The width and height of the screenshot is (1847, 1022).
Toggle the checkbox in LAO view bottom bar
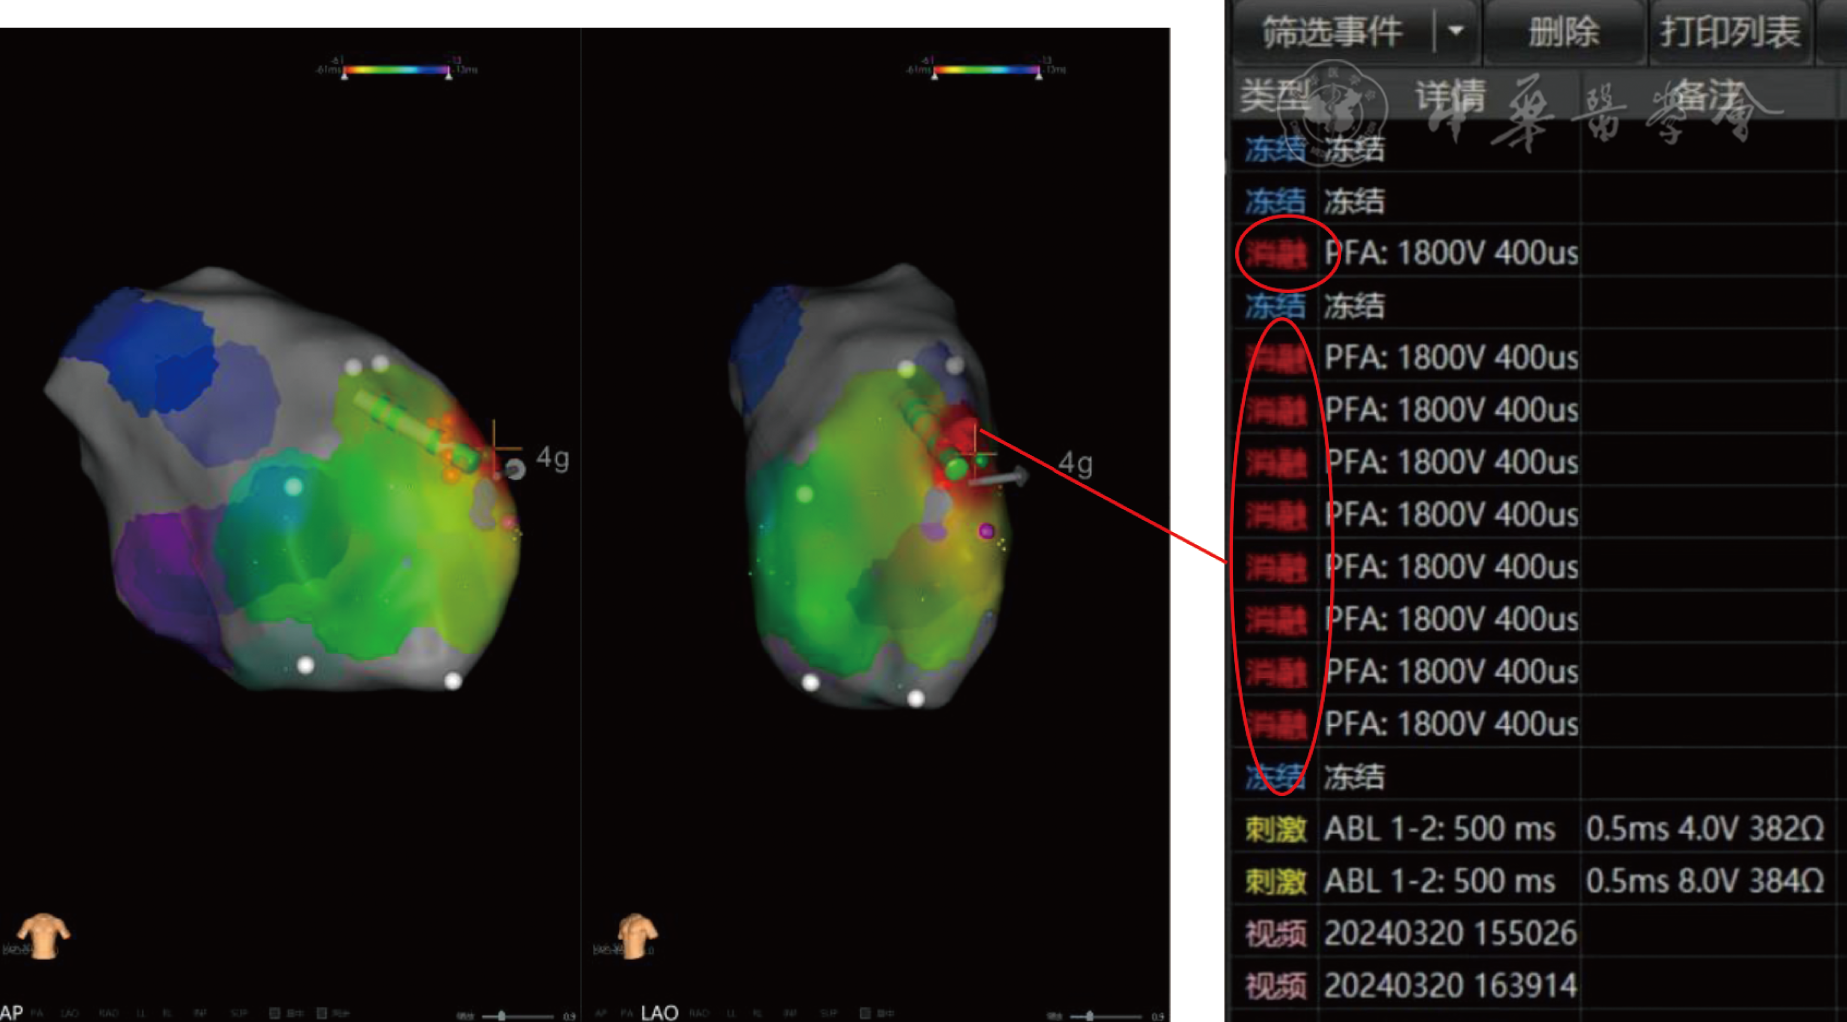point(865,1013)
